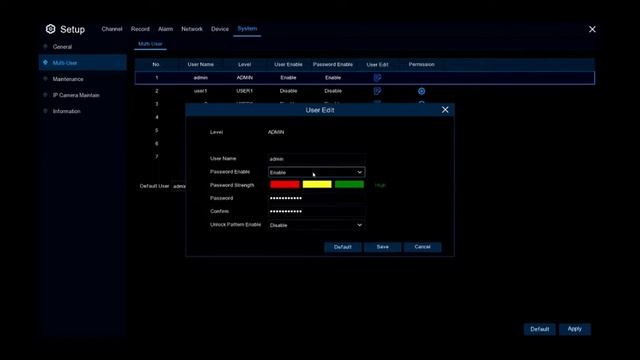The width and height of the screenshot is (640, 360).
Task: Open User Edit icon for admin row
Action: coord(377,78)
